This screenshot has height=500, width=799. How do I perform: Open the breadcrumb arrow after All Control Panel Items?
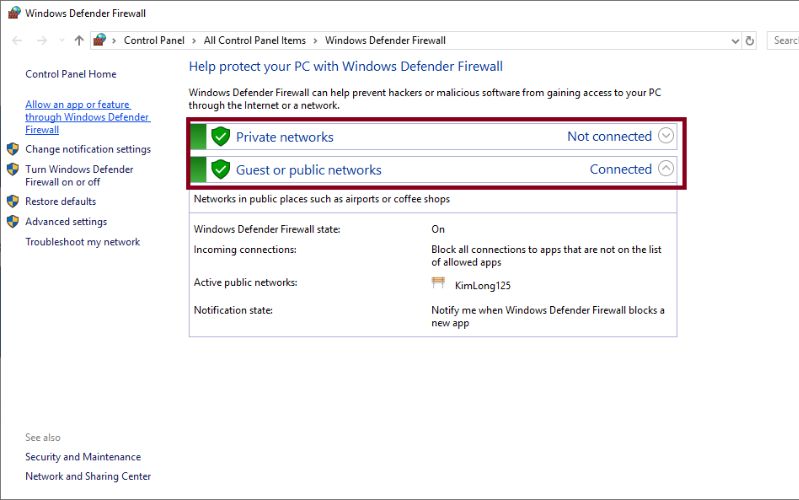315,41
